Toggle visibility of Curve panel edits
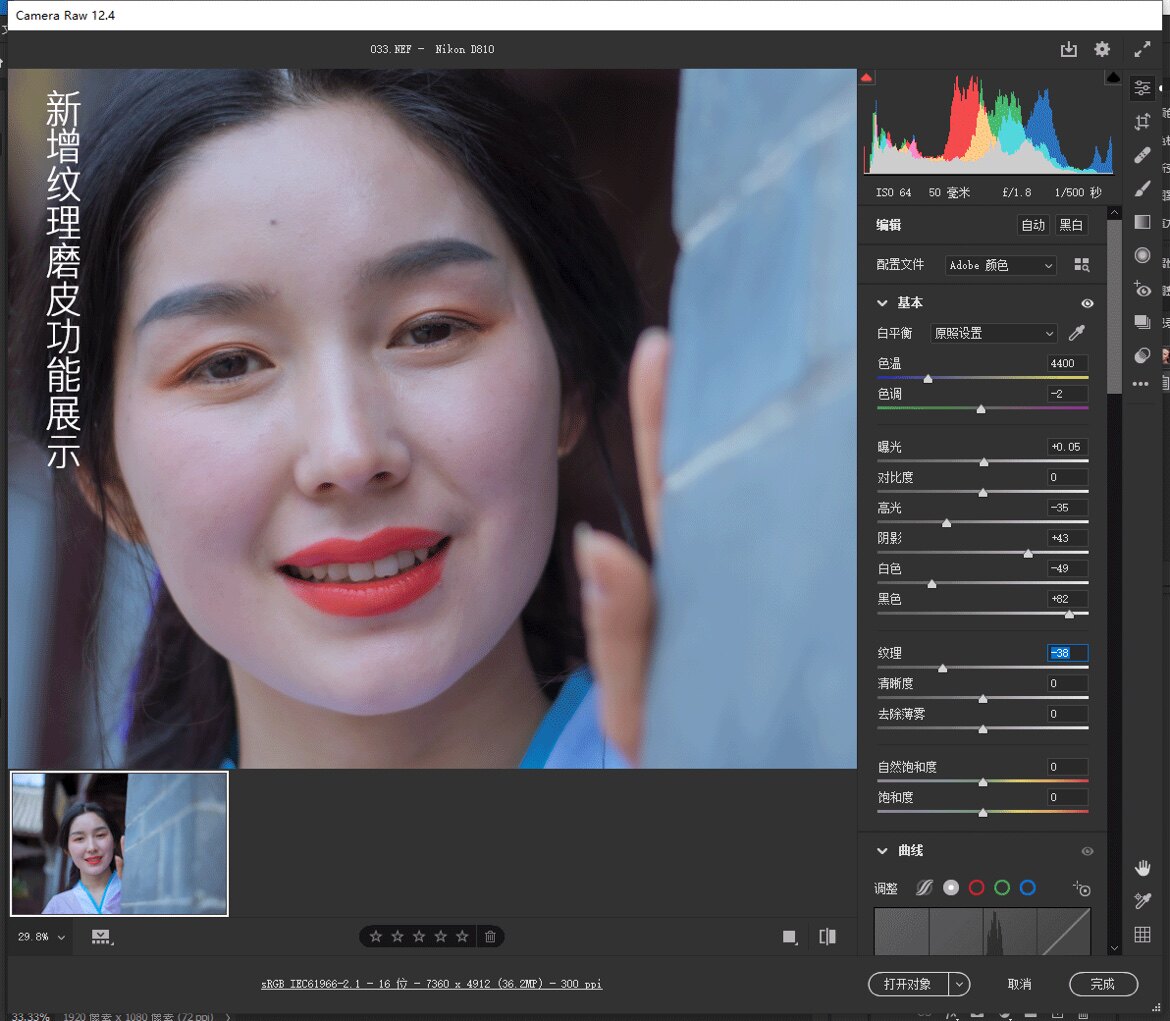This screenshot has width=1170, height=1021. coord(1087,851)
